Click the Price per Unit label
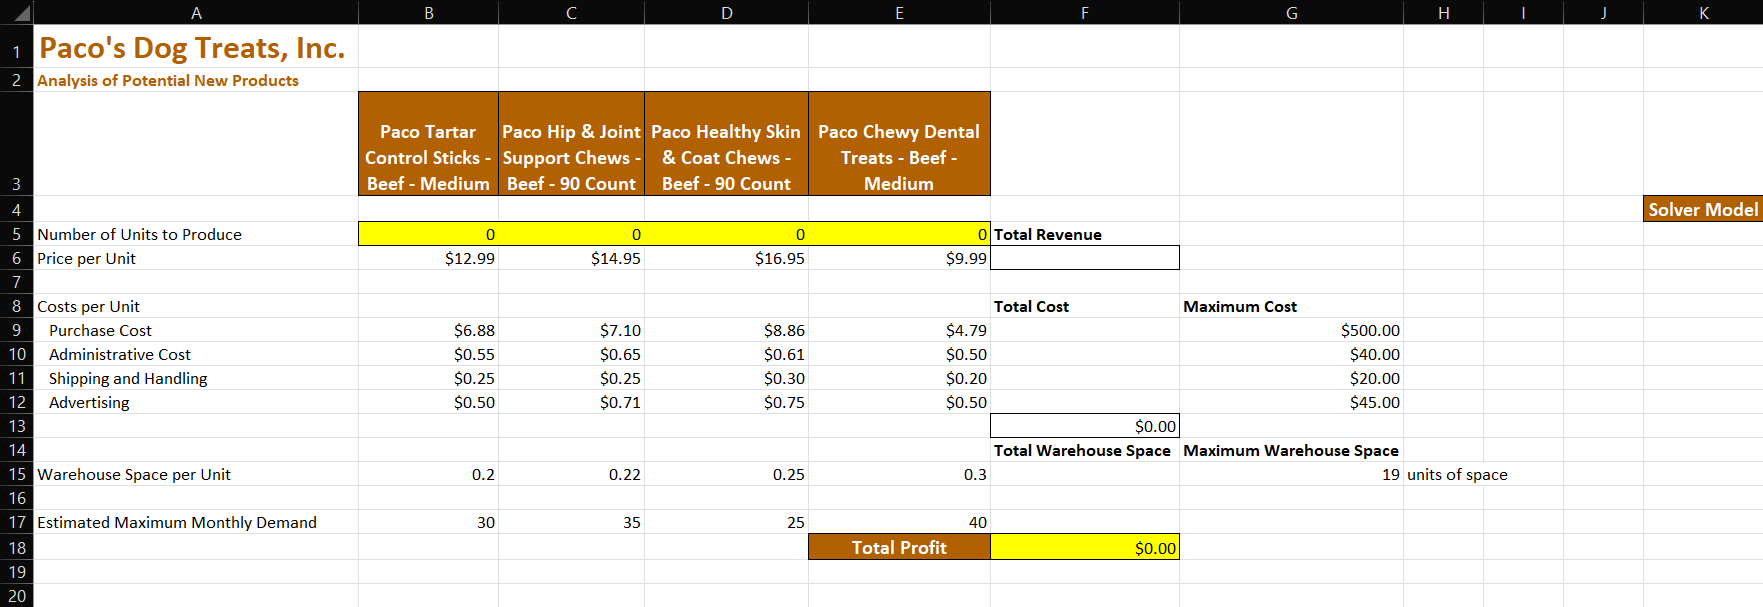 86,258
